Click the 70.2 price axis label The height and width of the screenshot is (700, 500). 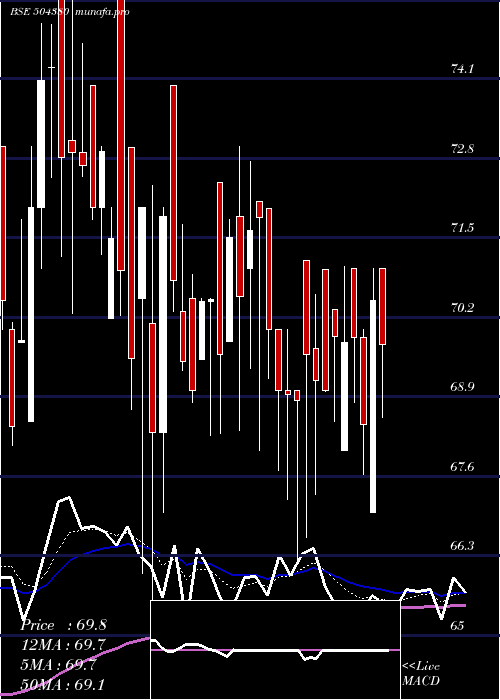point(462,308)
